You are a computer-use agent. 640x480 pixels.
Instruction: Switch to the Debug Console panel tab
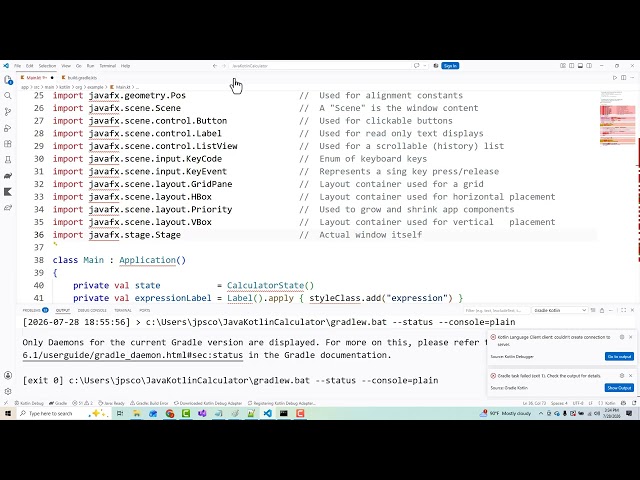(92, 310)
